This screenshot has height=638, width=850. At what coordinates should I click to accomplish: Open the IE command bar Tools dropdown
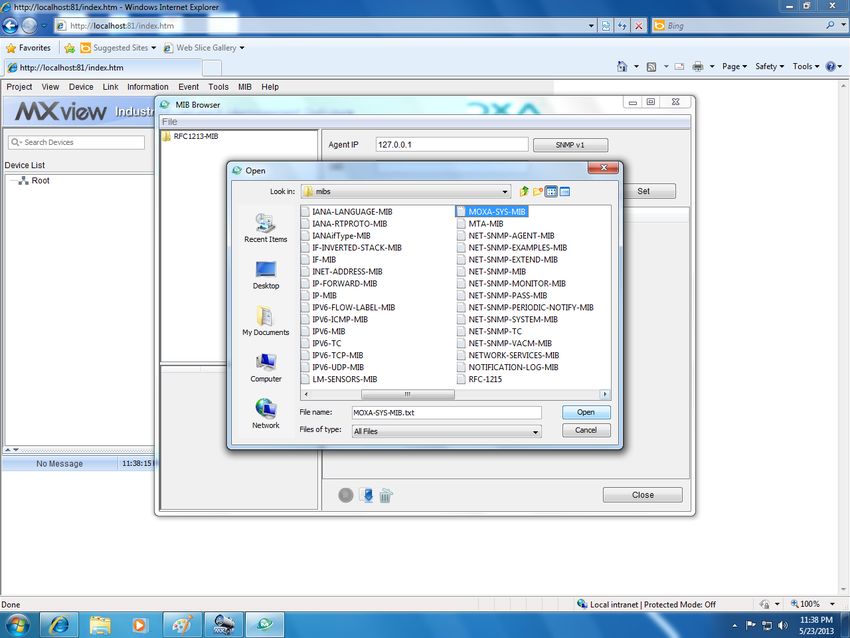pyautogui.click(x=806, y=66)
